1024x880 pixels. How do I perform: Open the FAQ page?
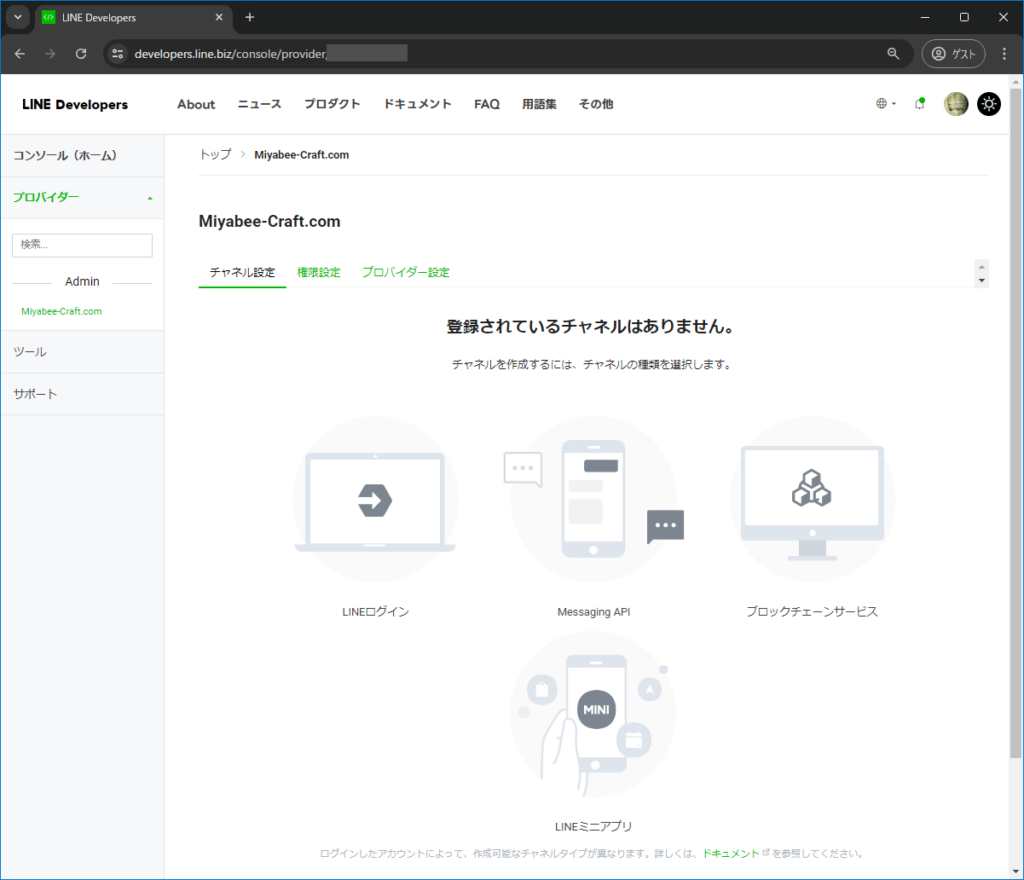tap(487, 104)
